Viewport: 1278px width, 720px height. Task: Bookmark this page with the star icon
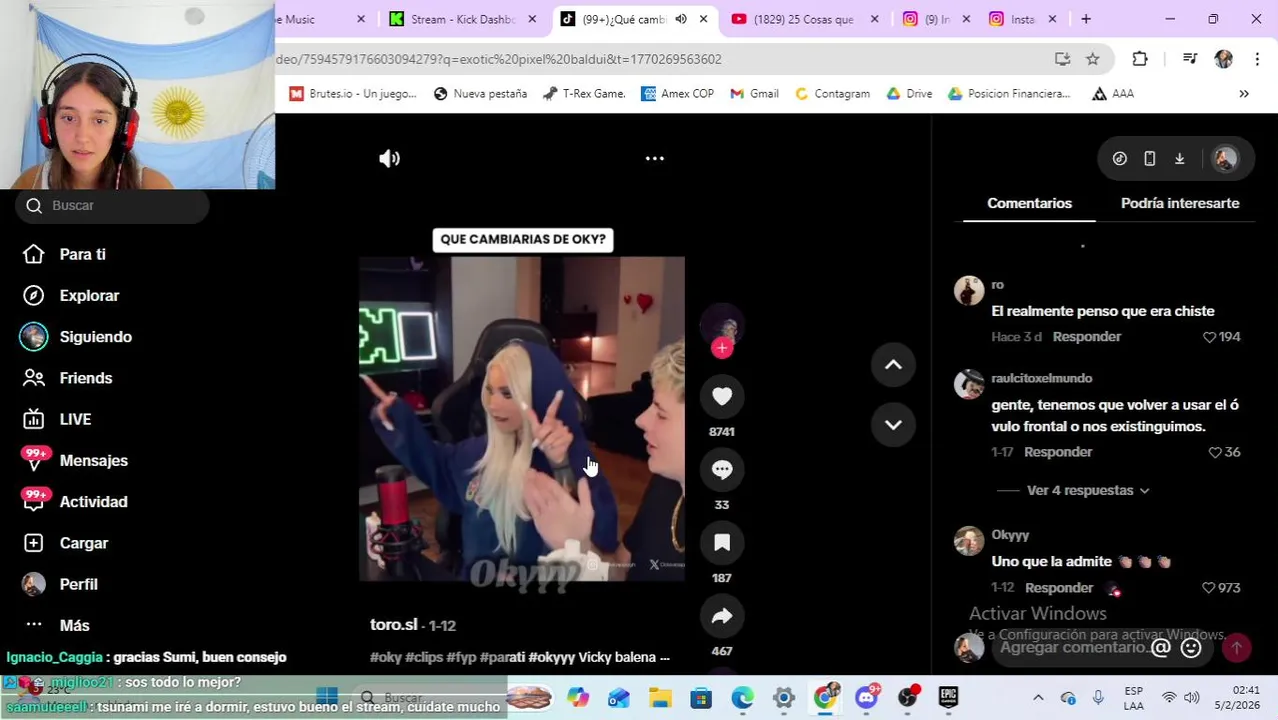(x=1093, y=59)
